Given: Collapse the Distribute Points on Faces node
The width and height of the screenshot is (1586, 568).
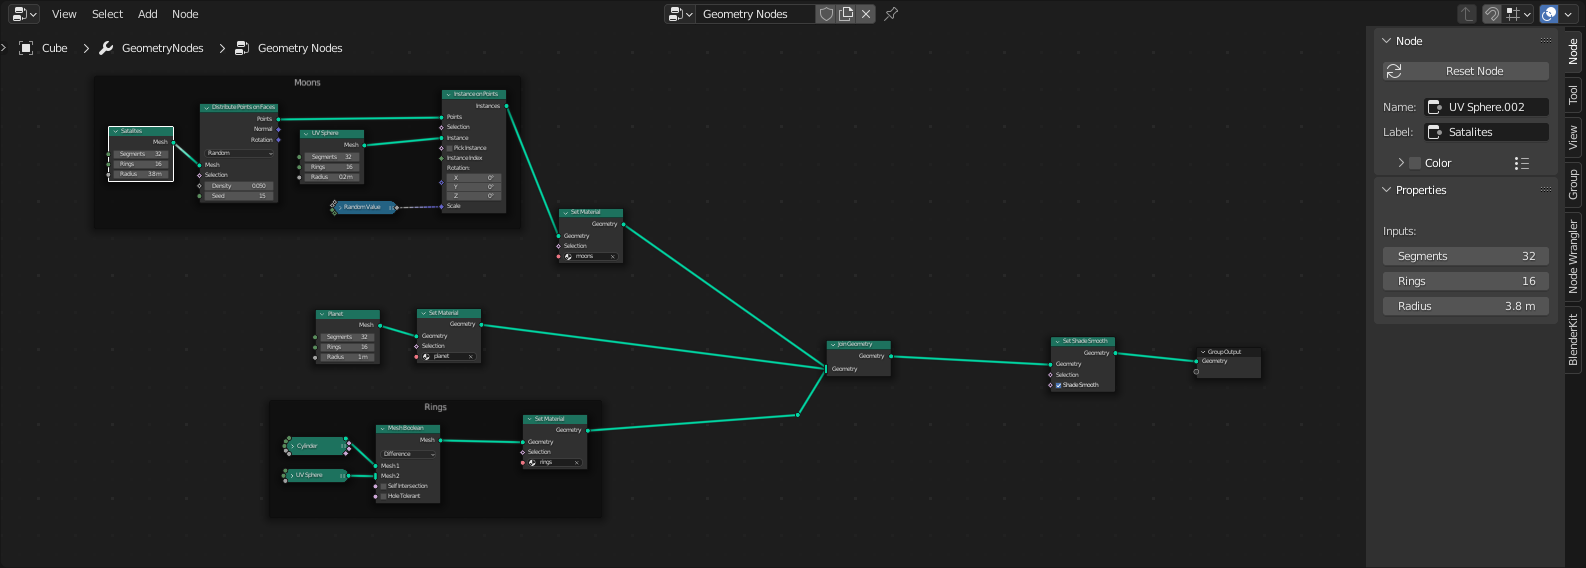Looking at the screenshot, I should 206,107.
